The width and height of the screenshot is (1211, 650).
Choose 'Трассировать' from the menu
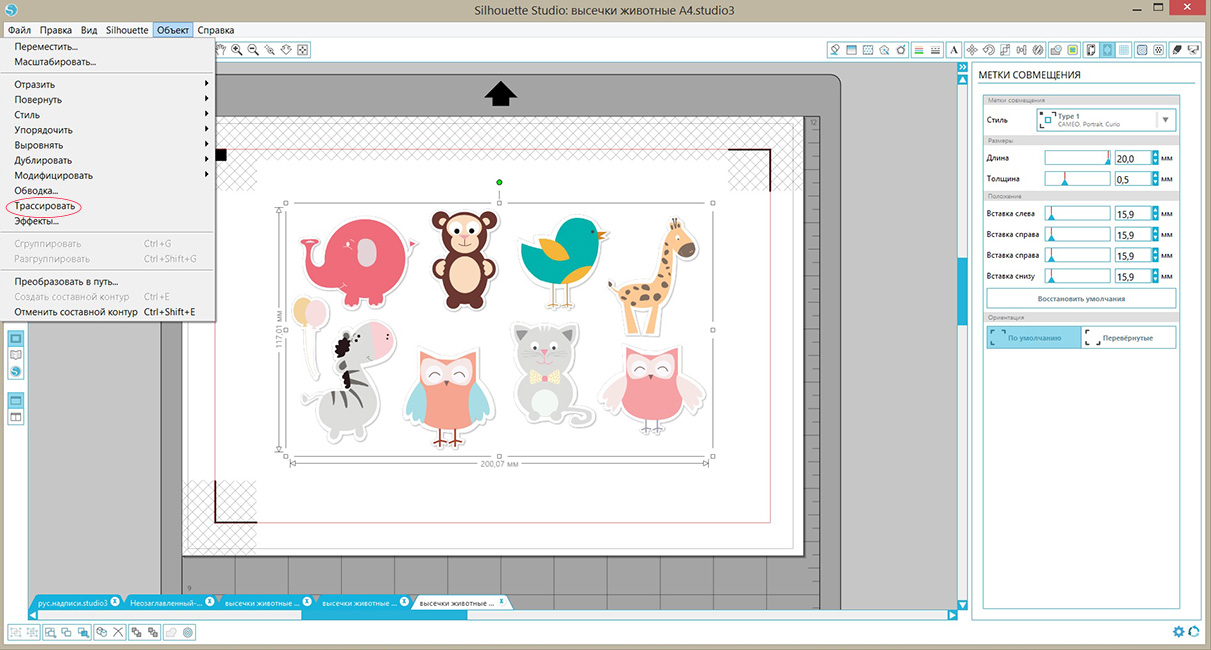[x=45, y=206]
